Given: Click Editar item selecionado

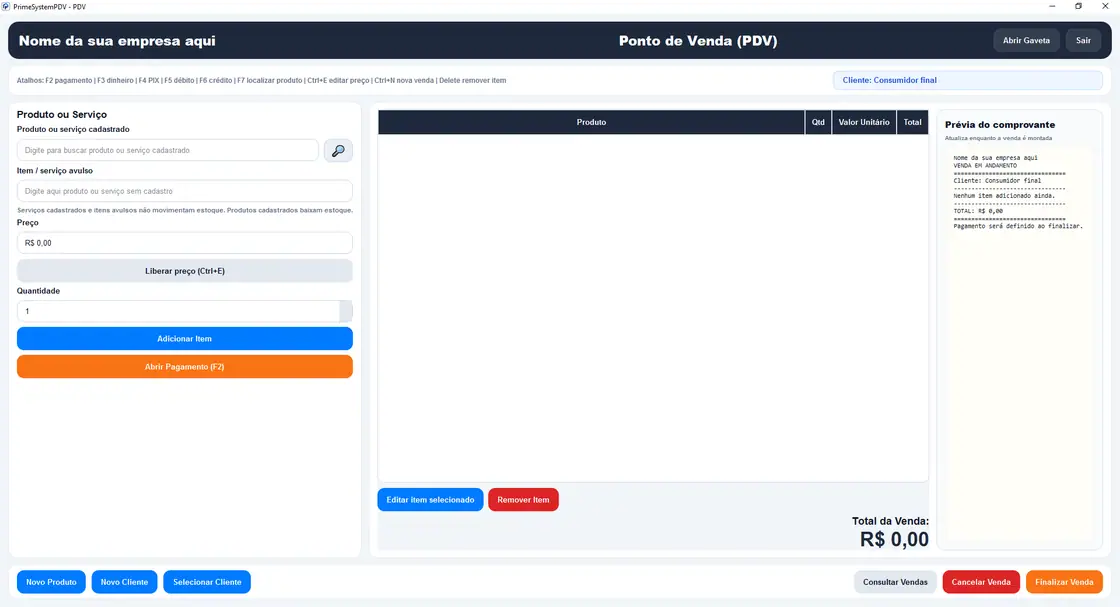Looking at the screenshot, I should (430, 500).
